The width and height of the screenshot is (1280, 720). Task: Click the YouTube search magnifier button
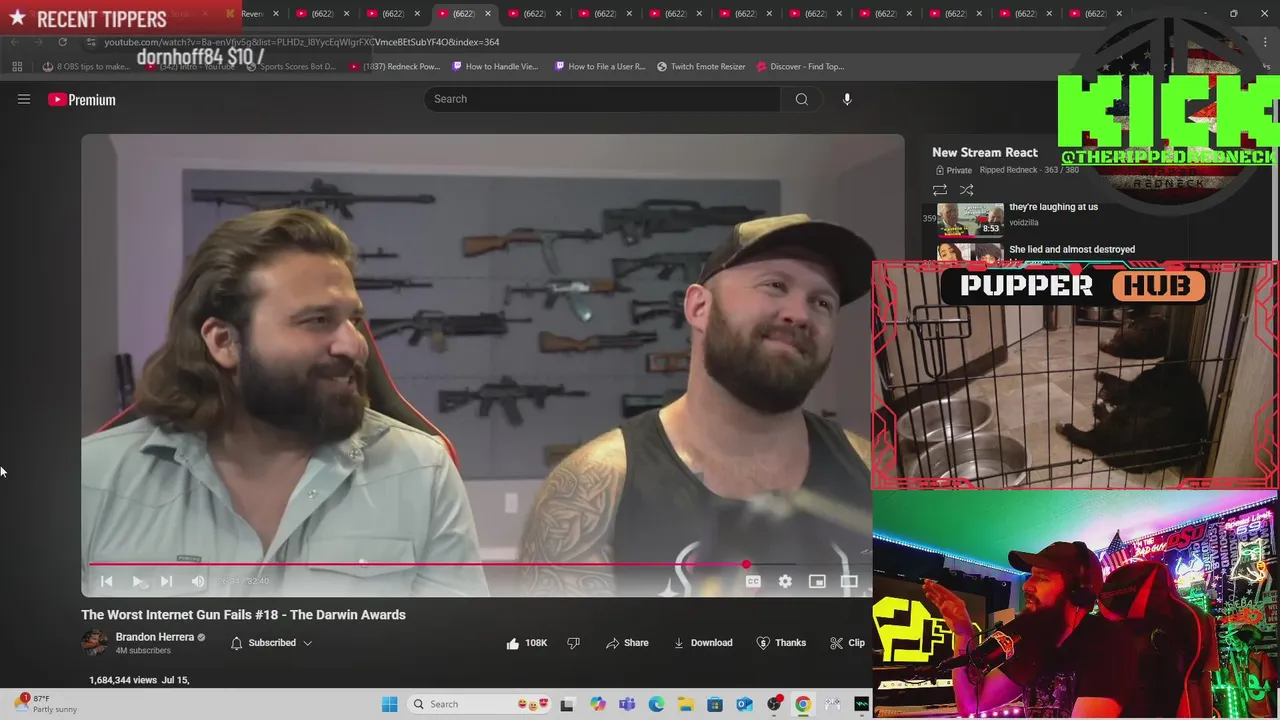pos(801,99)
